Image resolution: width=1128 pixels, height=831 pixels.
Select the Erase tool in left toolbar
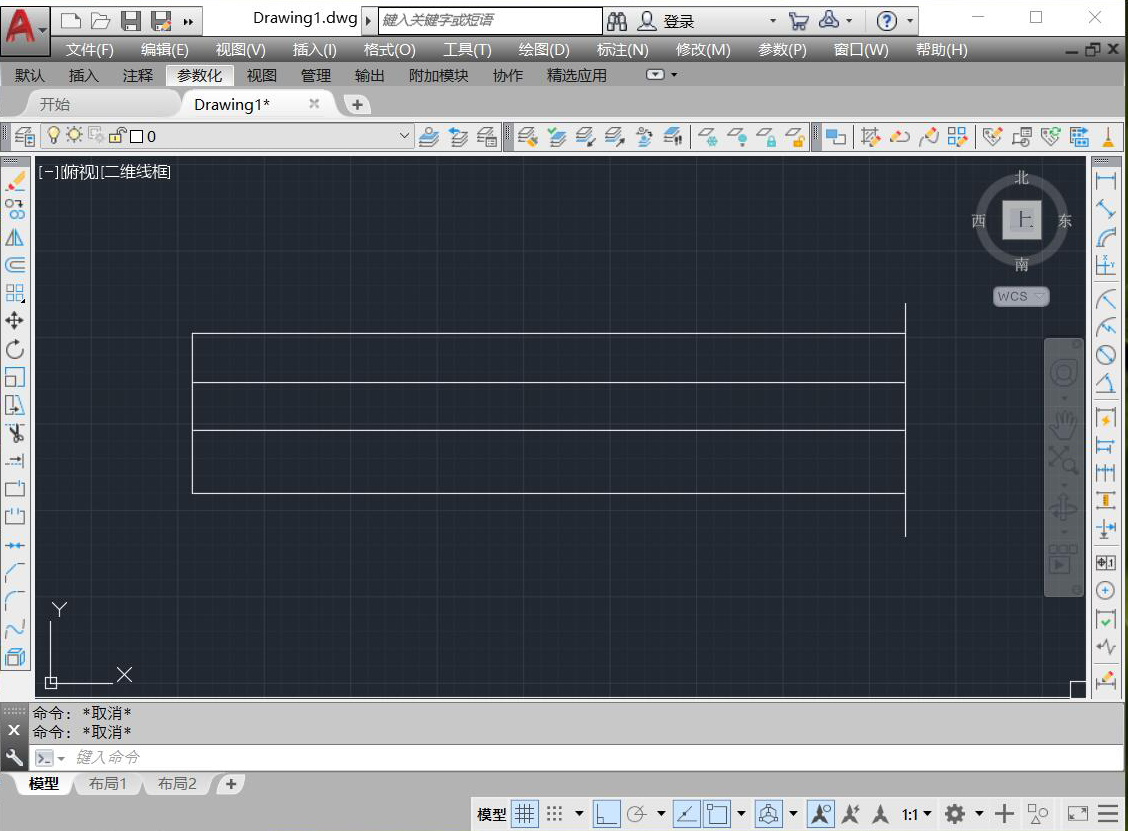click(x=15, y=182)
